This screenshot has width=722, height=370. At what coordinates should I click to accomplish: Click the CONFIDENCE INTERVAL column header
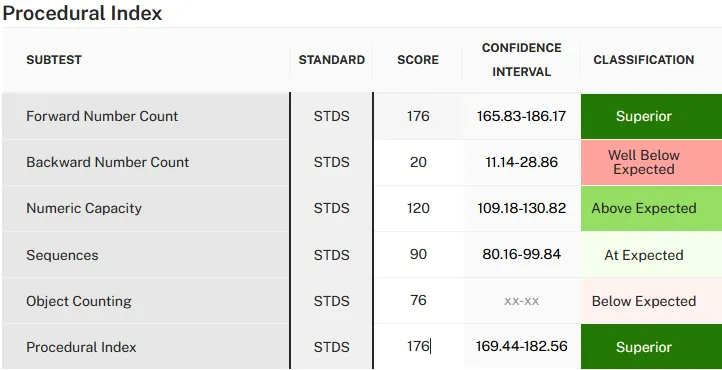tap(522, 60)
